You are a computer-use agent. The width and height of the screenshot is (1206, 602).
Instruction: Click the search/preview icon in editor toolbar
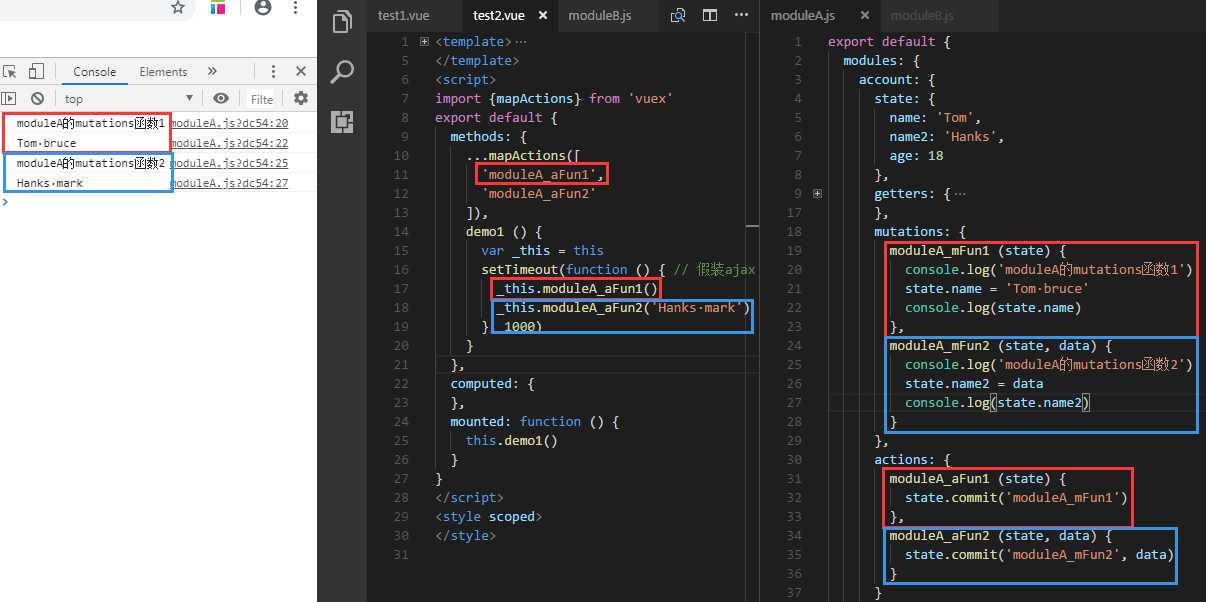678,16
